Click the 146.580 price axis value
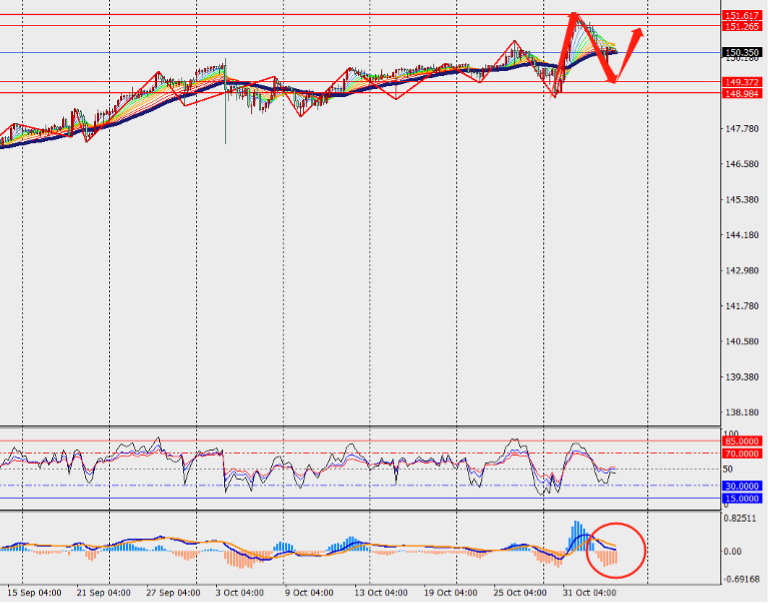 [x=742, y=164]
